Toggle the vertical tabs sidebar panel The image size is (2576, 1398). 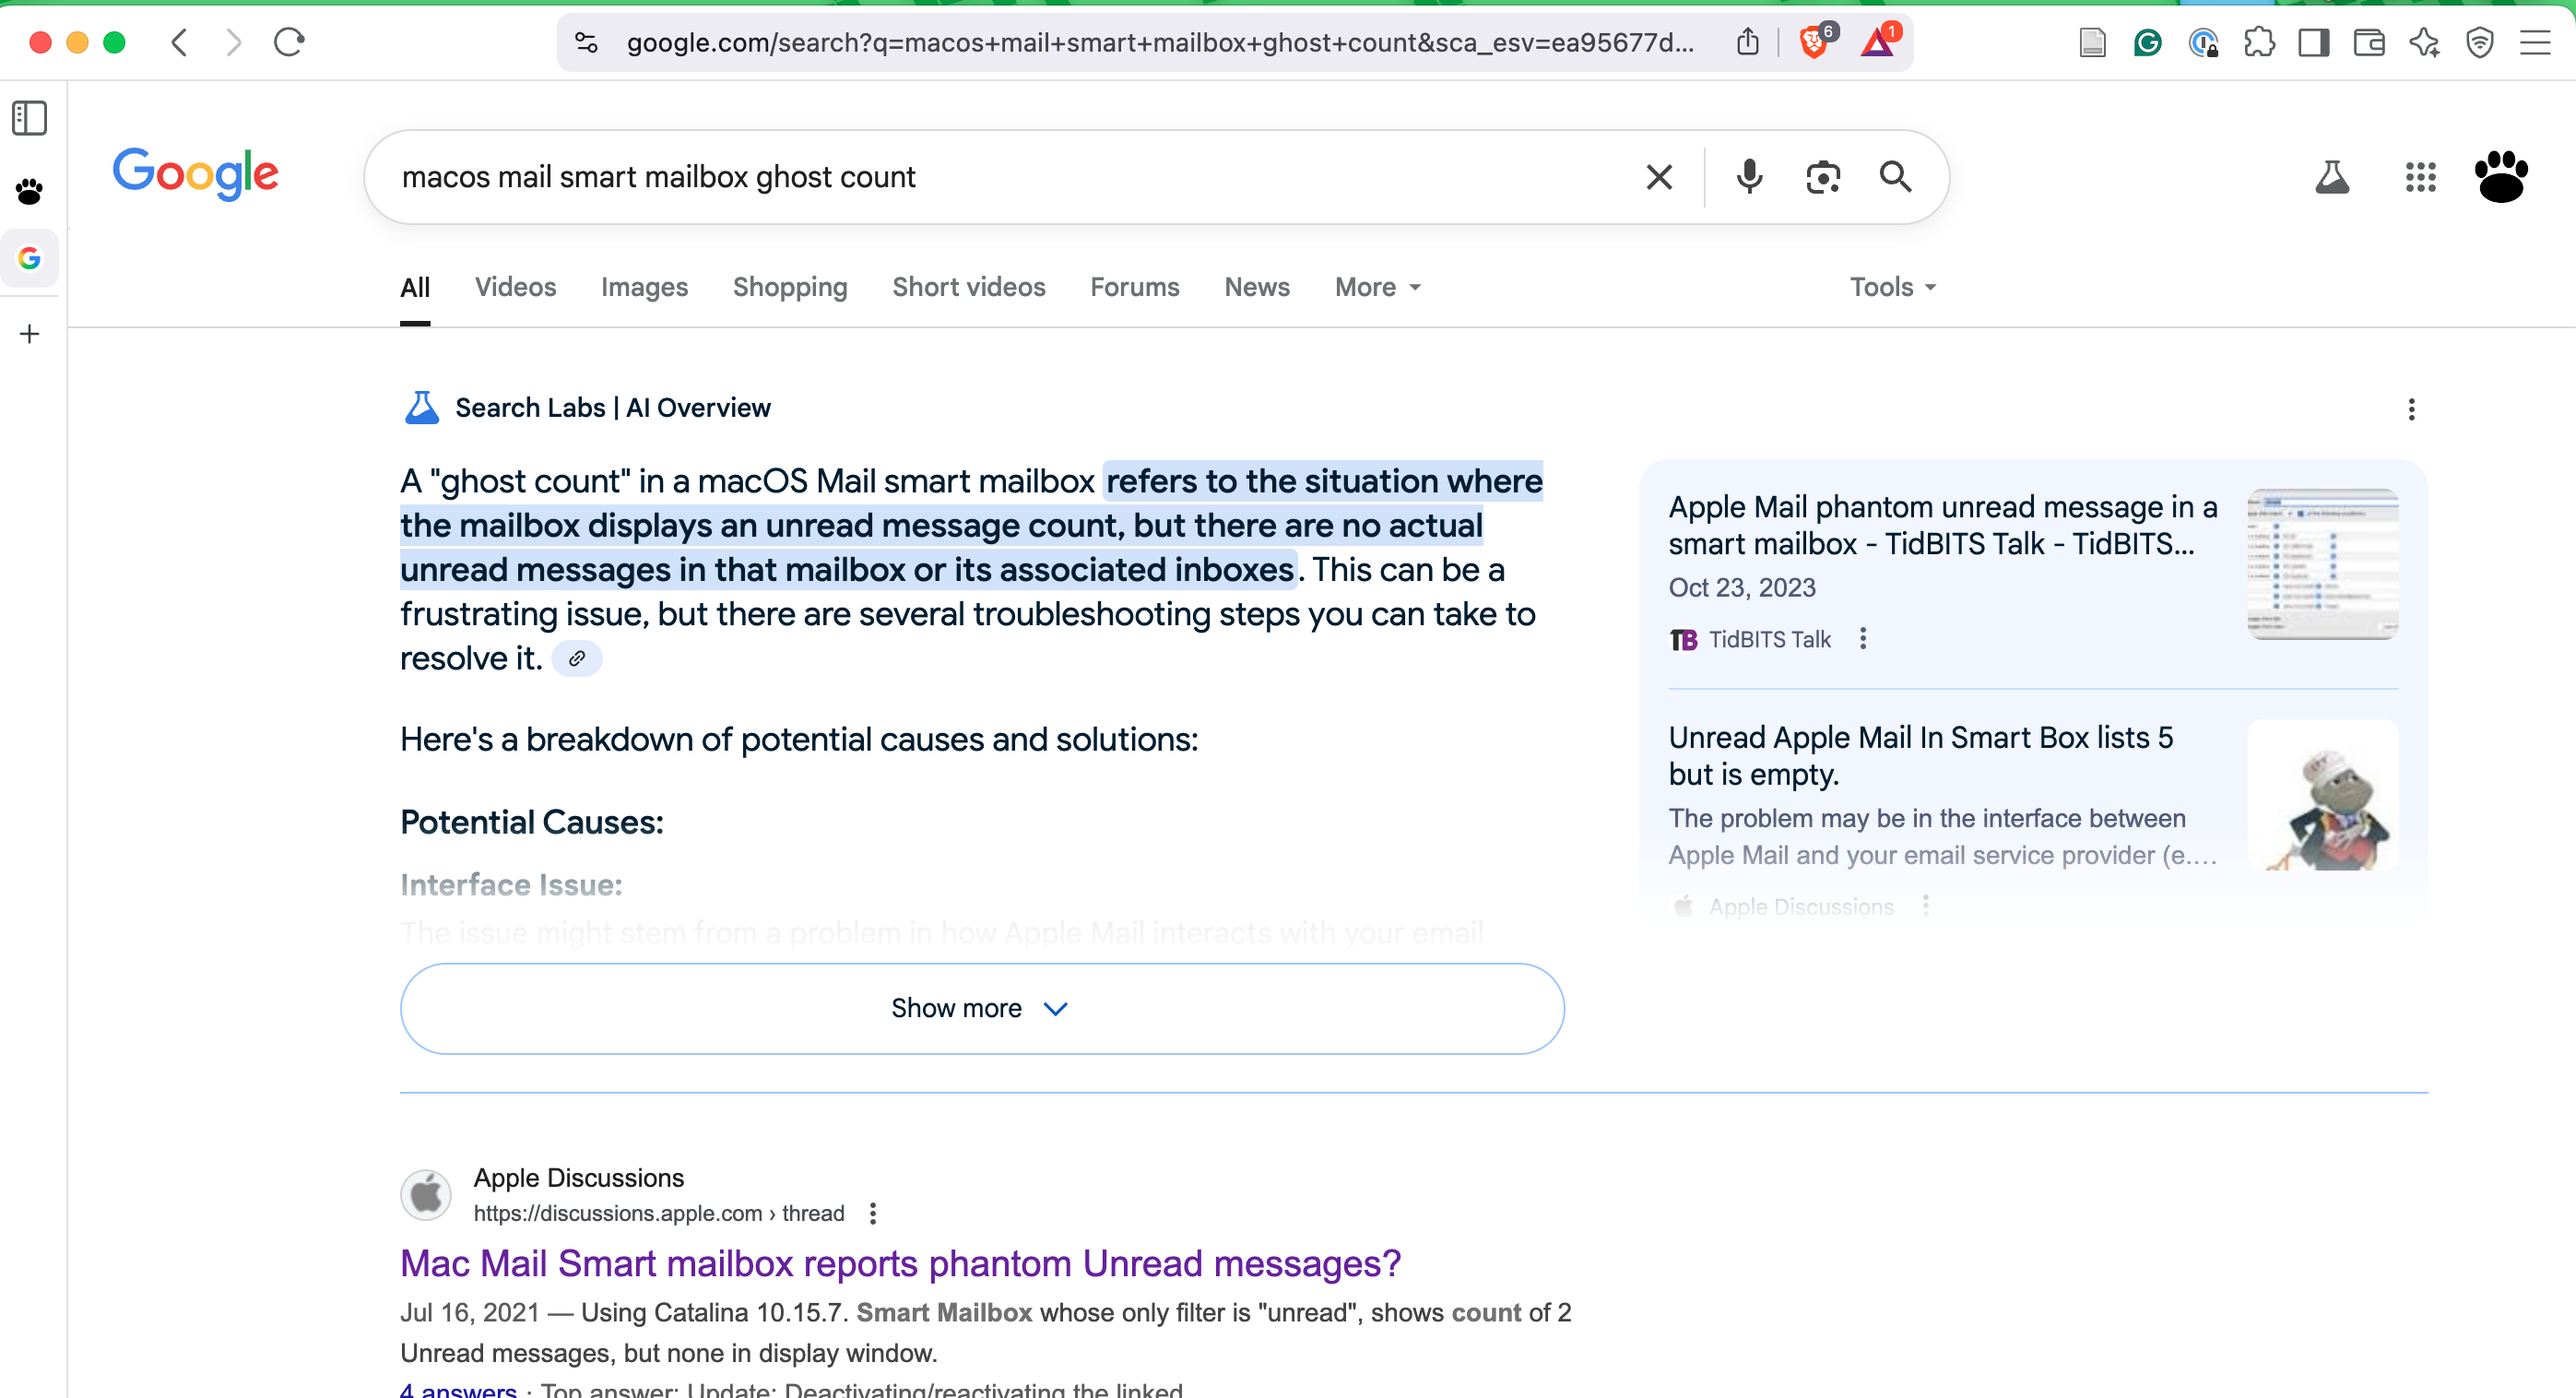coord(29,118)
